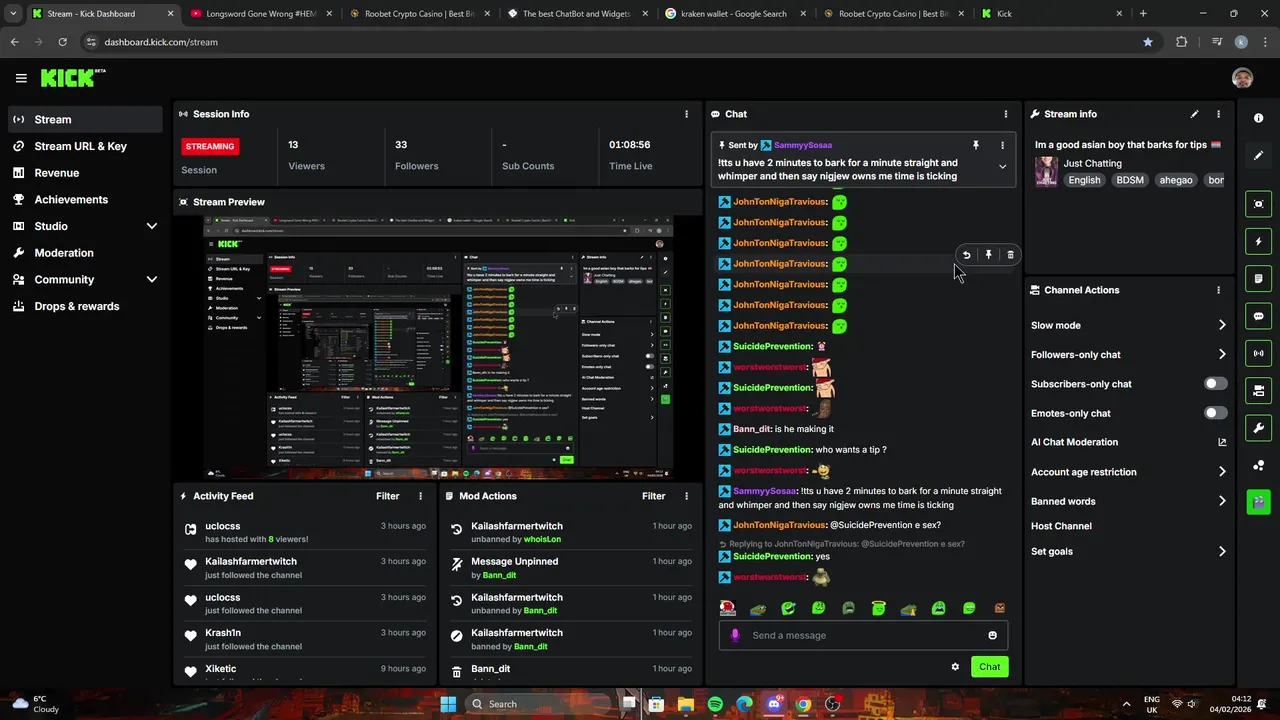Screen dimensions: 1280x720
Task: Click the green Chat send button
Action: (989, 667)
